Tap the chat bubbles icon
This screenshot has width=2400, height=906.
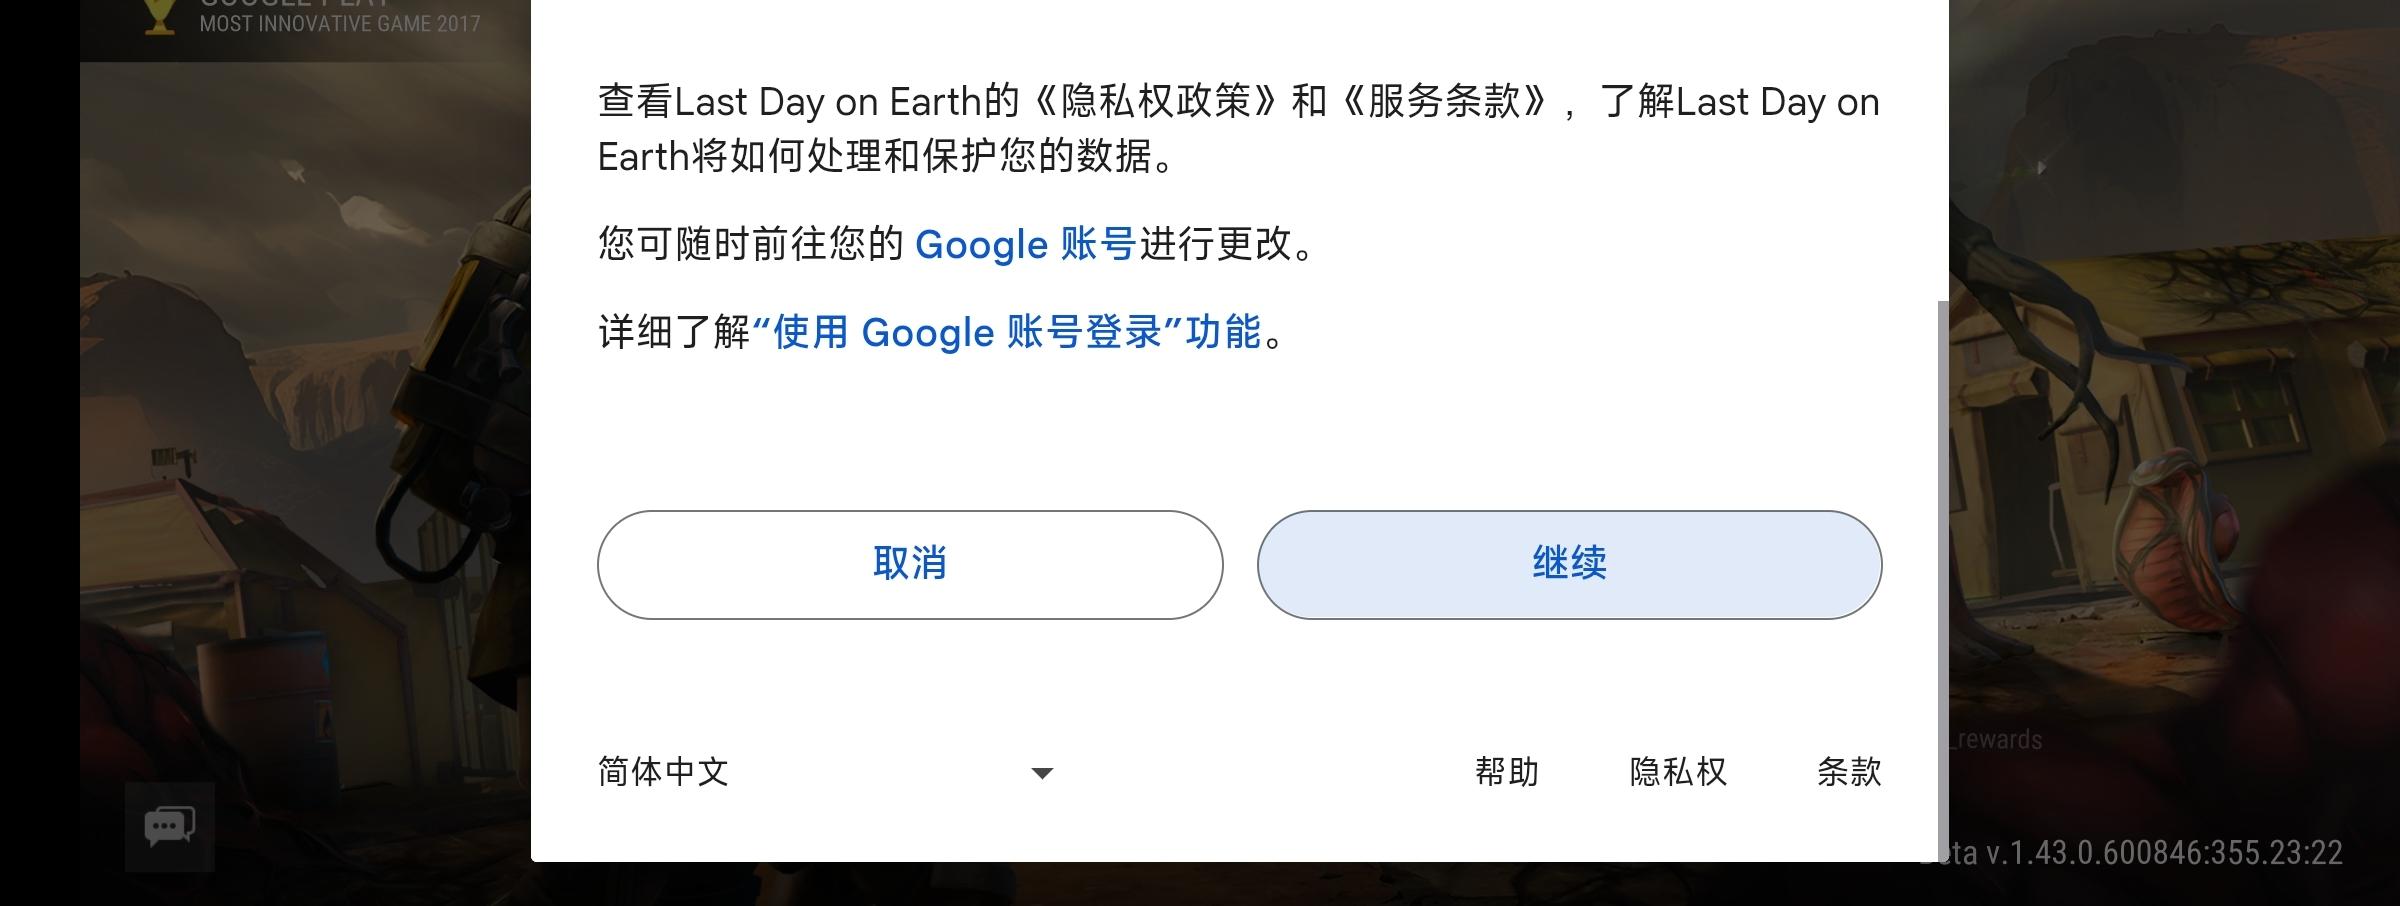pyautogui.click(x=169, y=827)
